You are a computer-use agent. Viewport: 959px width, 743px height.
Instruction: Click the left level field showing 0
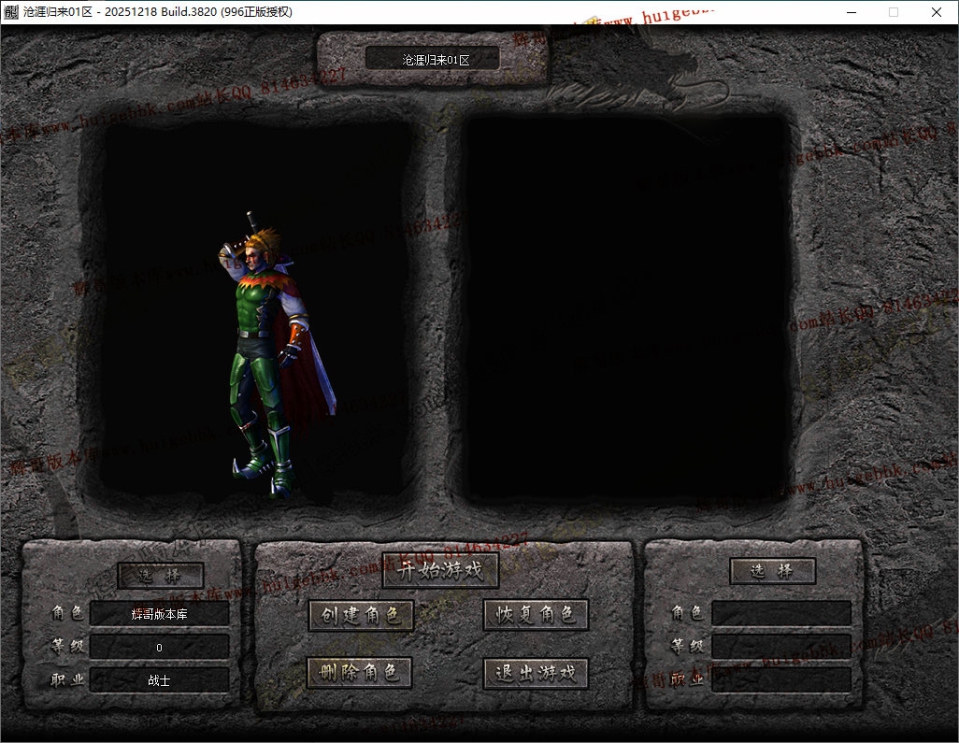160,647
